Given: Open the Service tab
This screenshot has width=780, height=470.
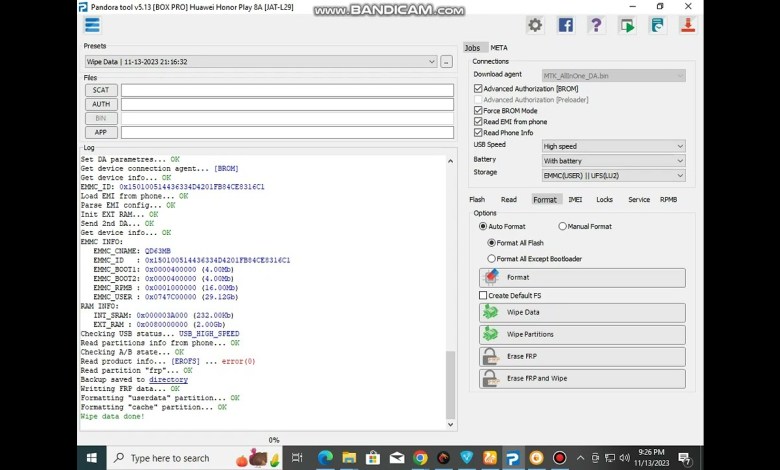Looking at the screenshot, I should point(639,199).
